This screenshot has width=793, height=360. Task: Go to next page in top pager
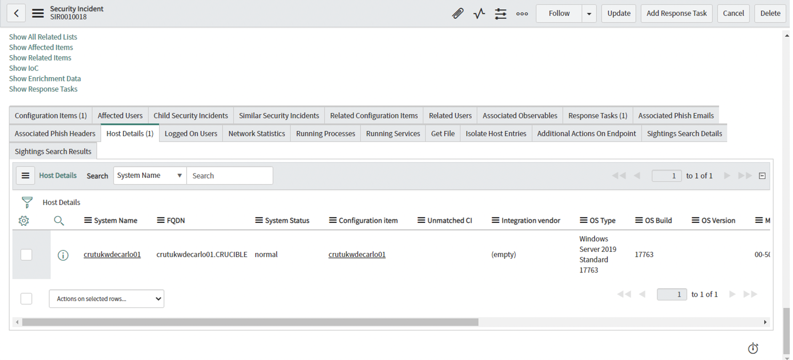727,176
